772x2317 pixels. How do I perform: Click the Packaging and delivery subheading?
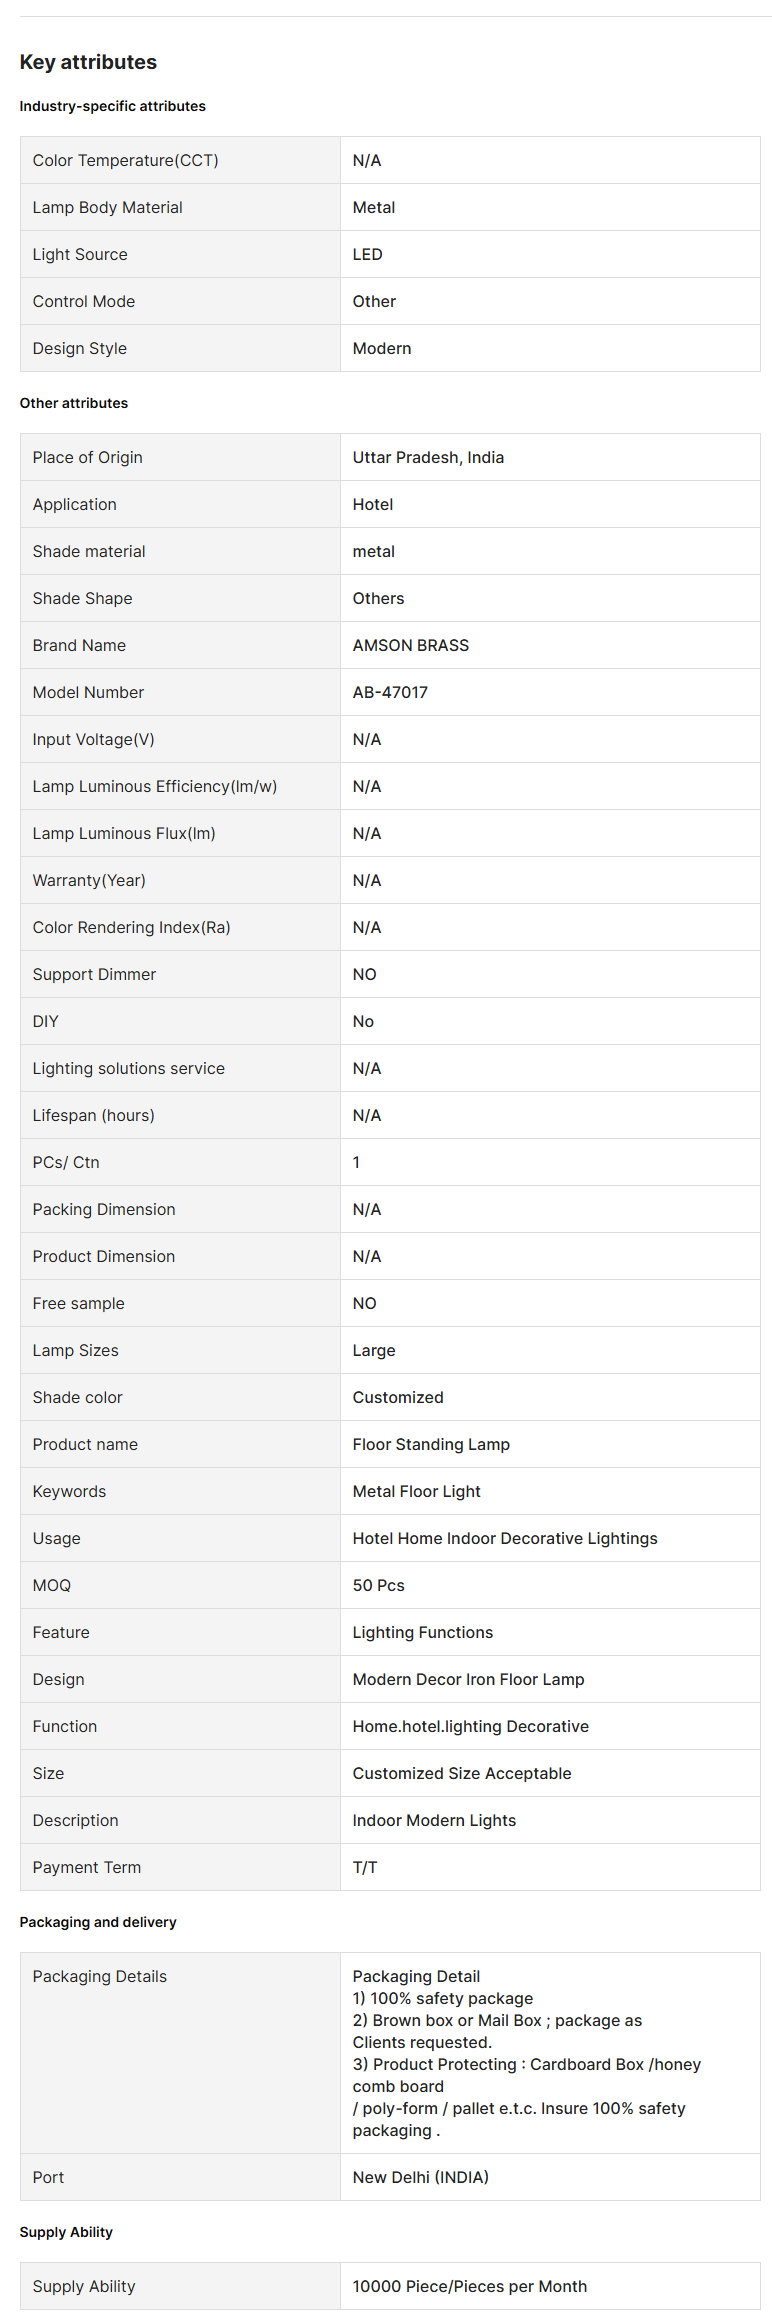tap(98, 1922)
